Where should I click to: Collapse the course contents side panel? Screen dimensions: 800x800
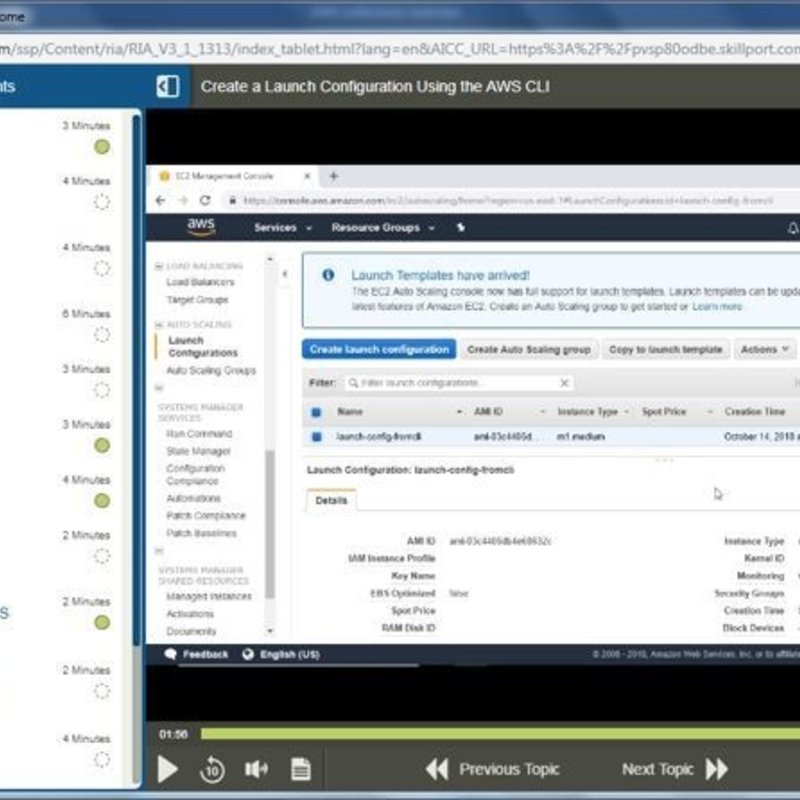coord(168,86)
